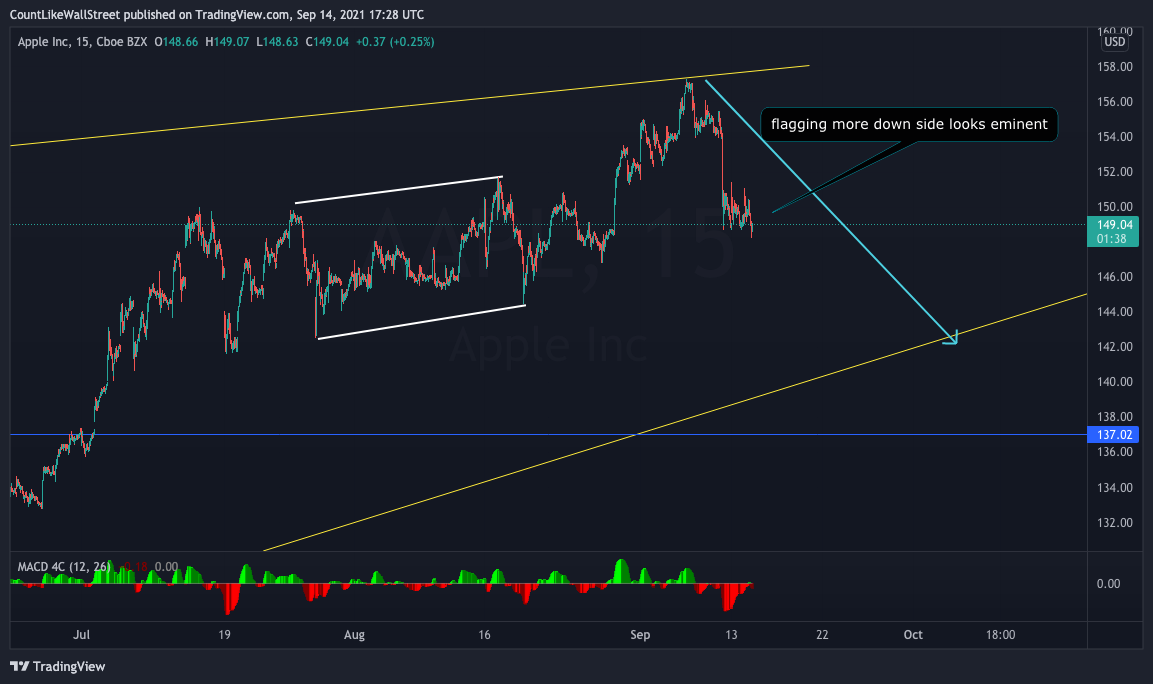Click the Oct label on time axis
Screen dimensions: 1153x684
[913, 635]
